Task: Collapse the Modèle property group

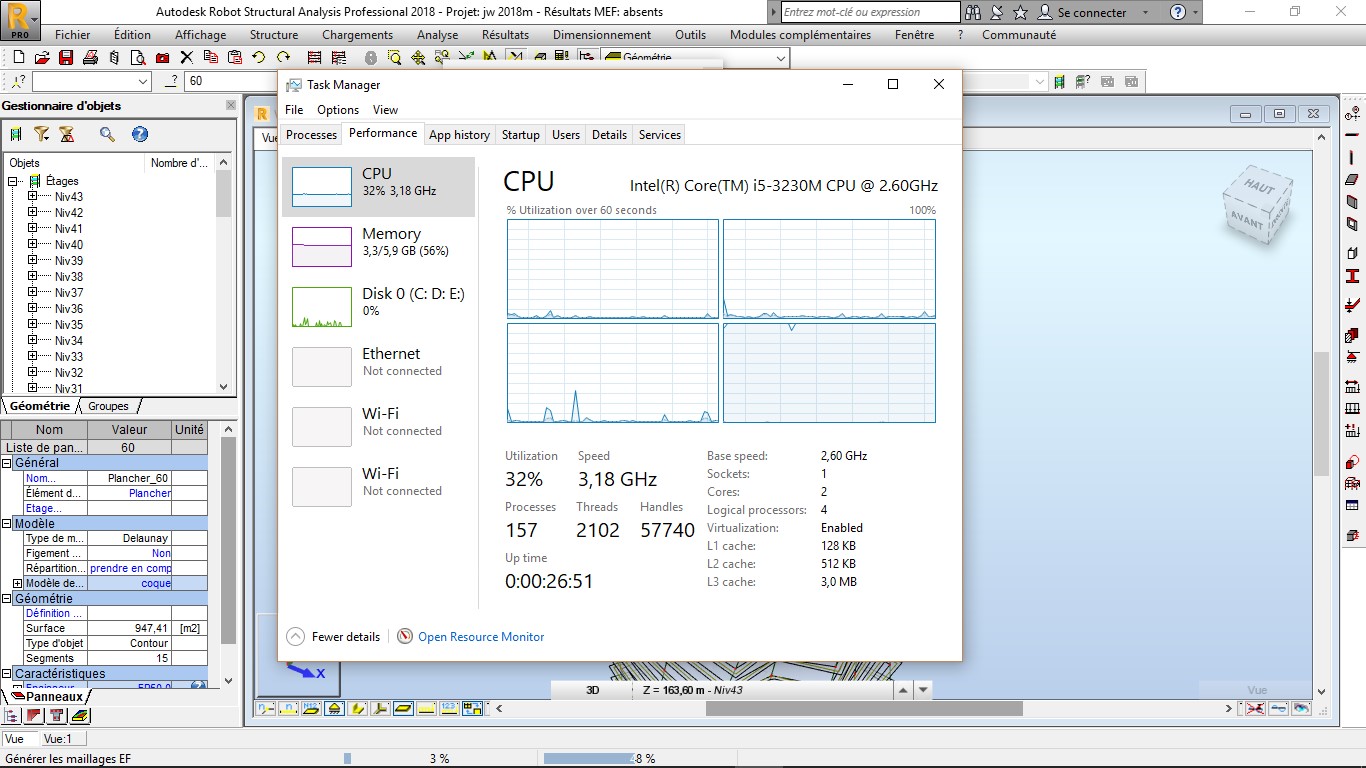Action: point(7,523)
